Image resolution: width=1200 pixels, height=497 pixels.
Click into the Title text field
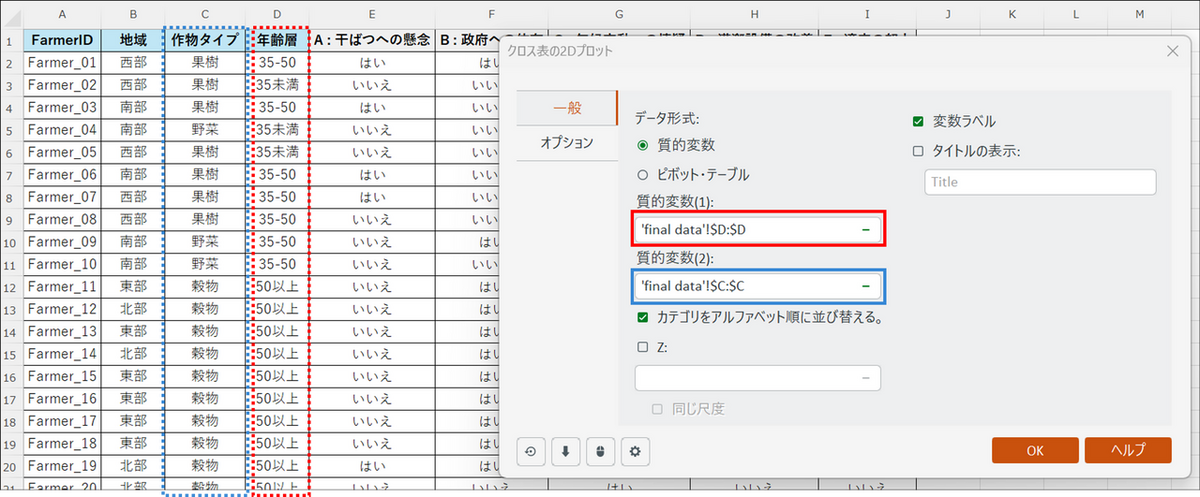tap(1040, 182)
